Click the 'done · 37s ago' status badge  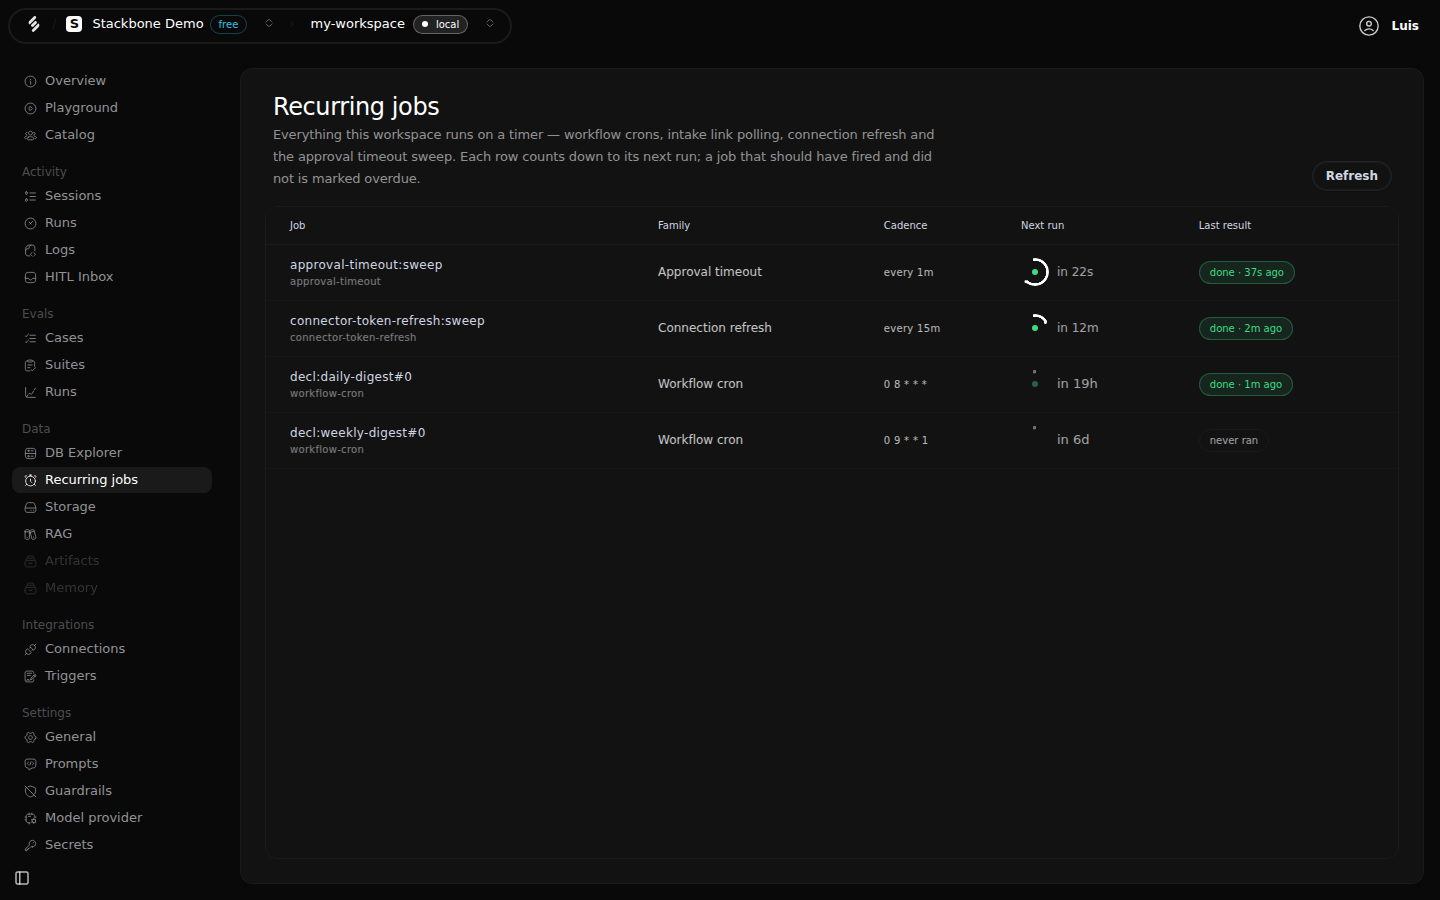coord(1246,272)
